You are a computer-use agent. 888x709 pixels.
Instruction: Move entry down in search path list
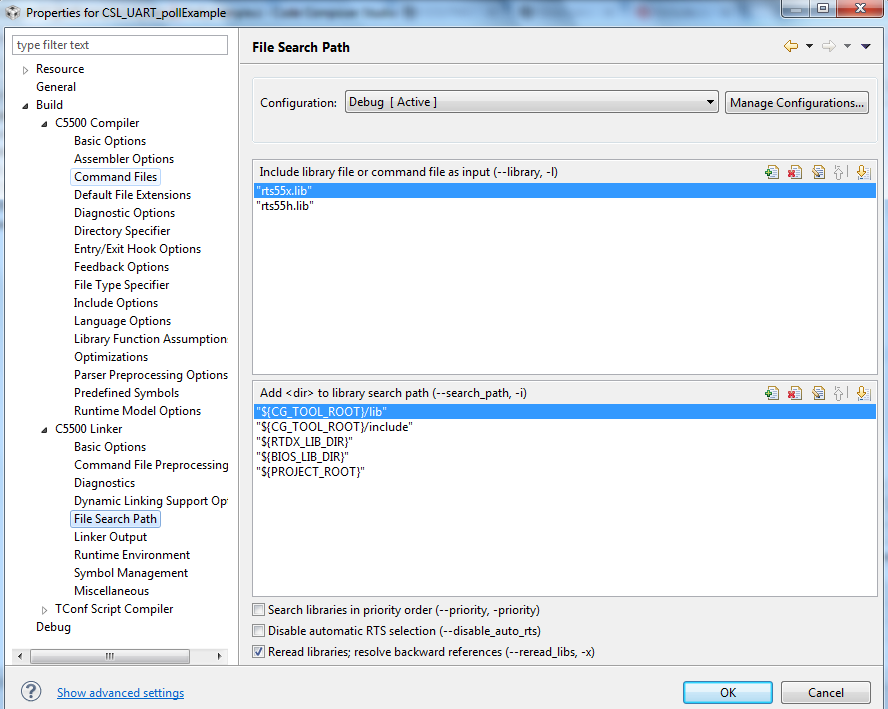863,393
